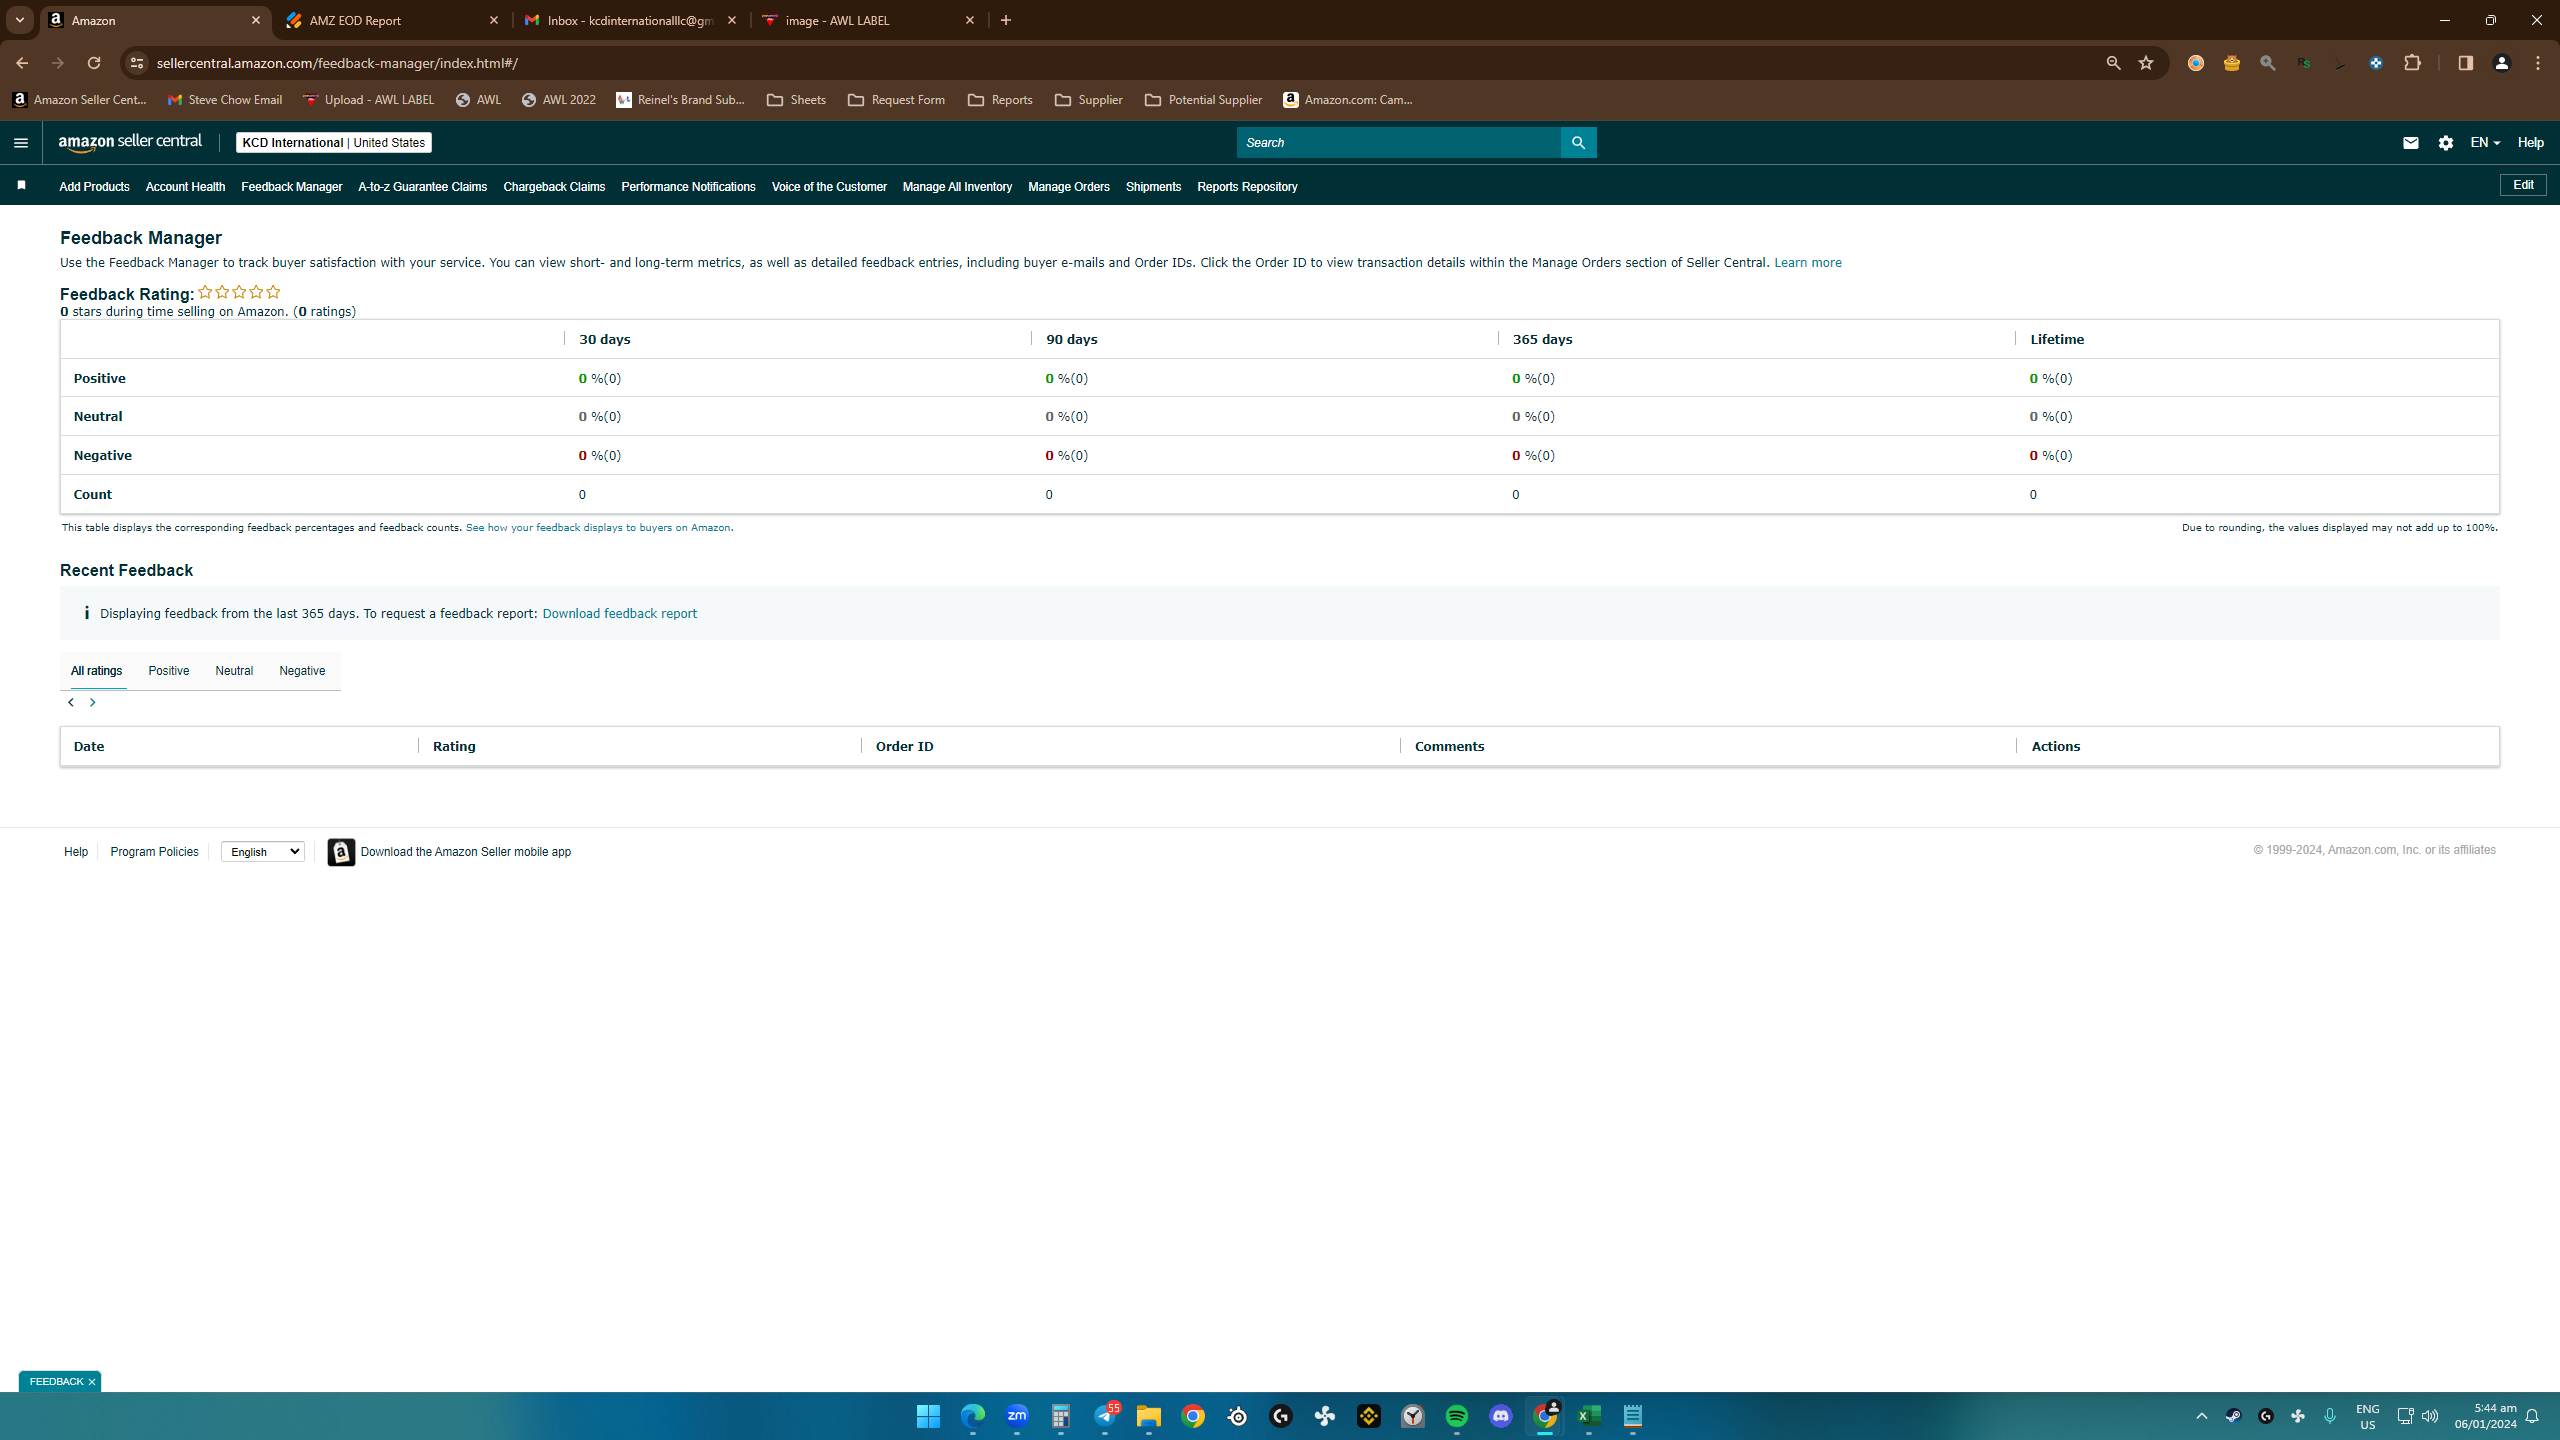Reload the page in Chrome
Viewport: 2560px width, 1440px height.
(x=94, y=63)
